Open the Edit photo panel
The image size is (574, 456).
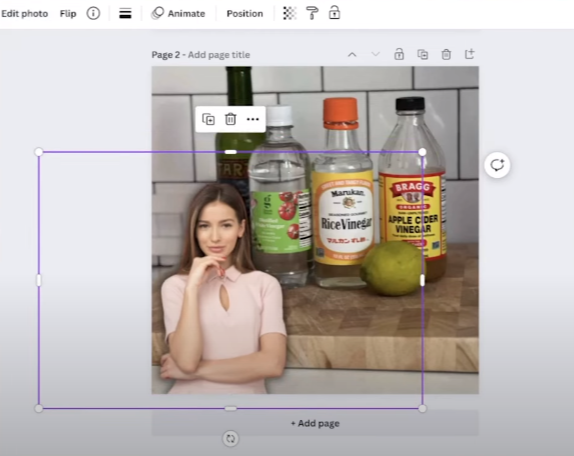(x=24, y=14)
